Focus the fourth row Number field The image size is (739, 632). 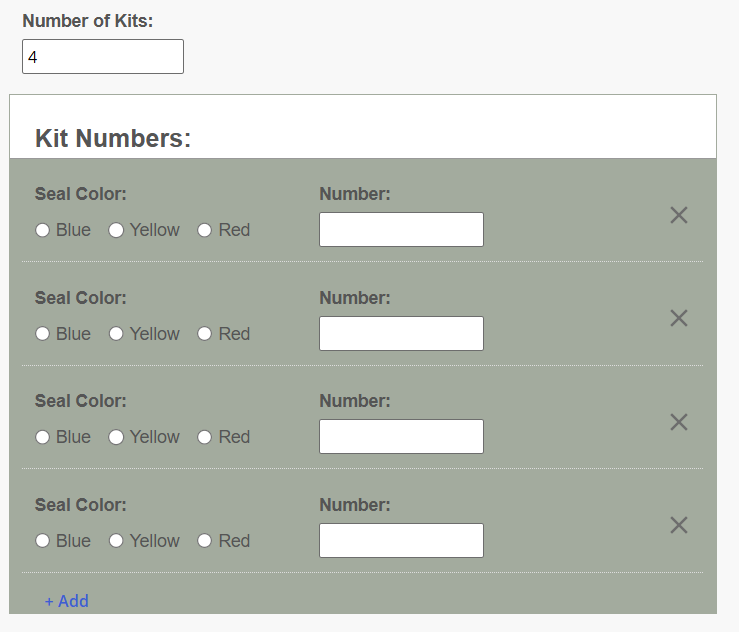402,540
